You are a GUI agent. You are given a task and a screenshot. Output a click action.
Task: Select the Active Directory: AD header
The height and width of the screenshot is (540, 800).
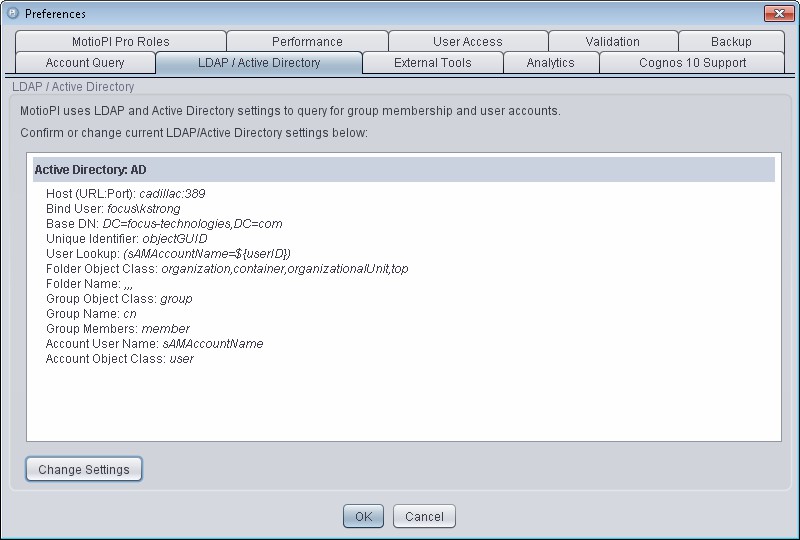(x=404, y=169)
